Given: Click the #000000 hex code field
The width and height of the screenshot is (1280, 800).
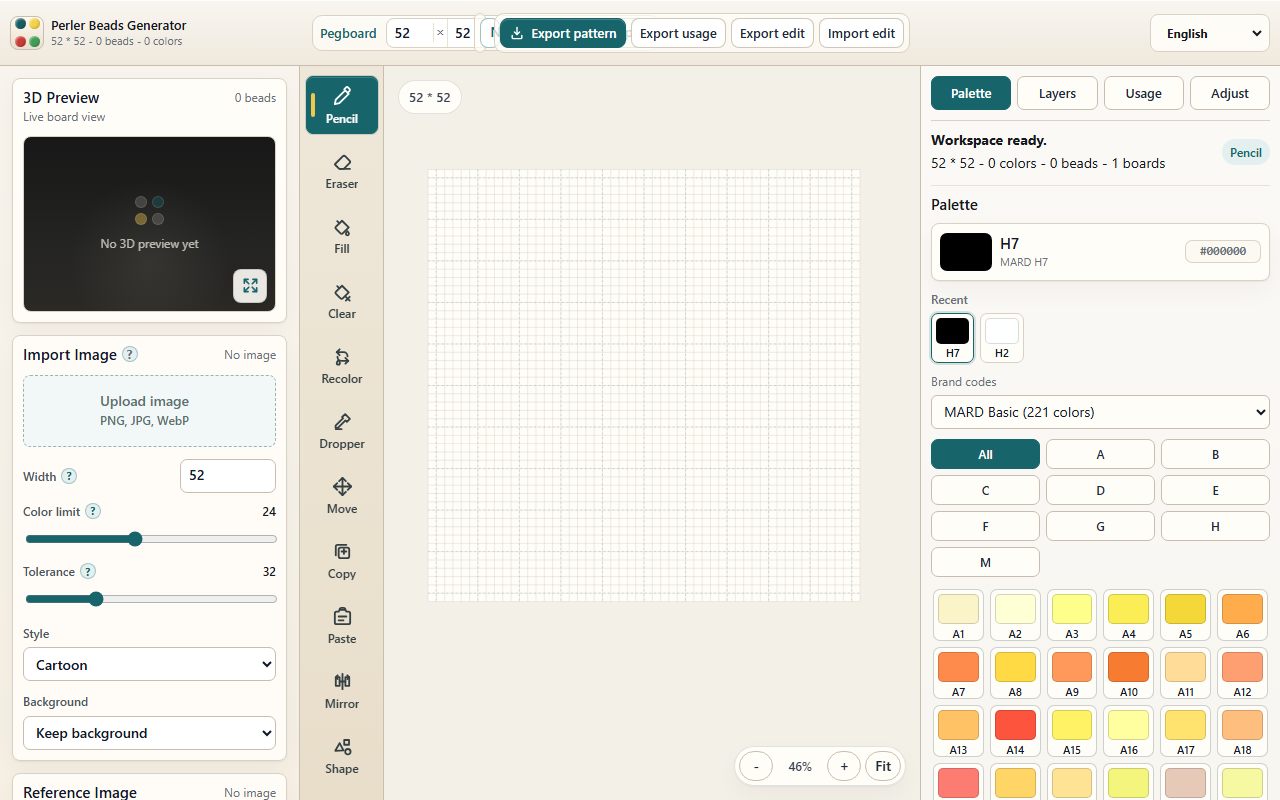Looking at the screenshot, I should [x=1223, y=252].
